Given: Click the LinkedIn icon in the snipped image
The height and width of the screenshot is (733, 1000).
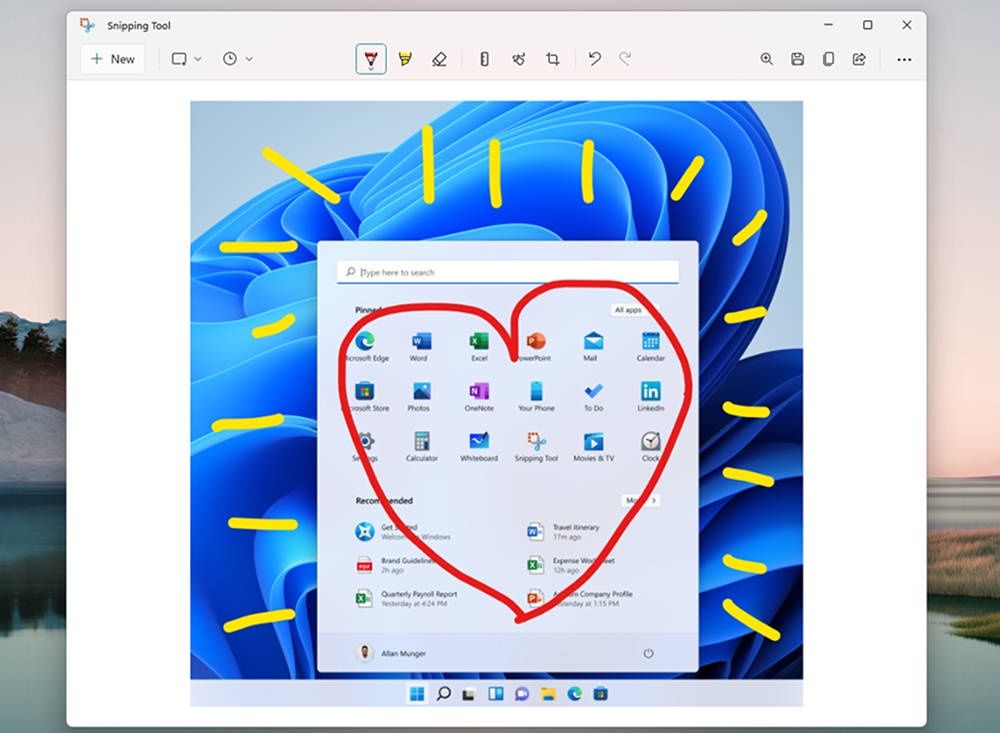Looking at the screenshot, I should pyautogui.click(x=651, y=390).
